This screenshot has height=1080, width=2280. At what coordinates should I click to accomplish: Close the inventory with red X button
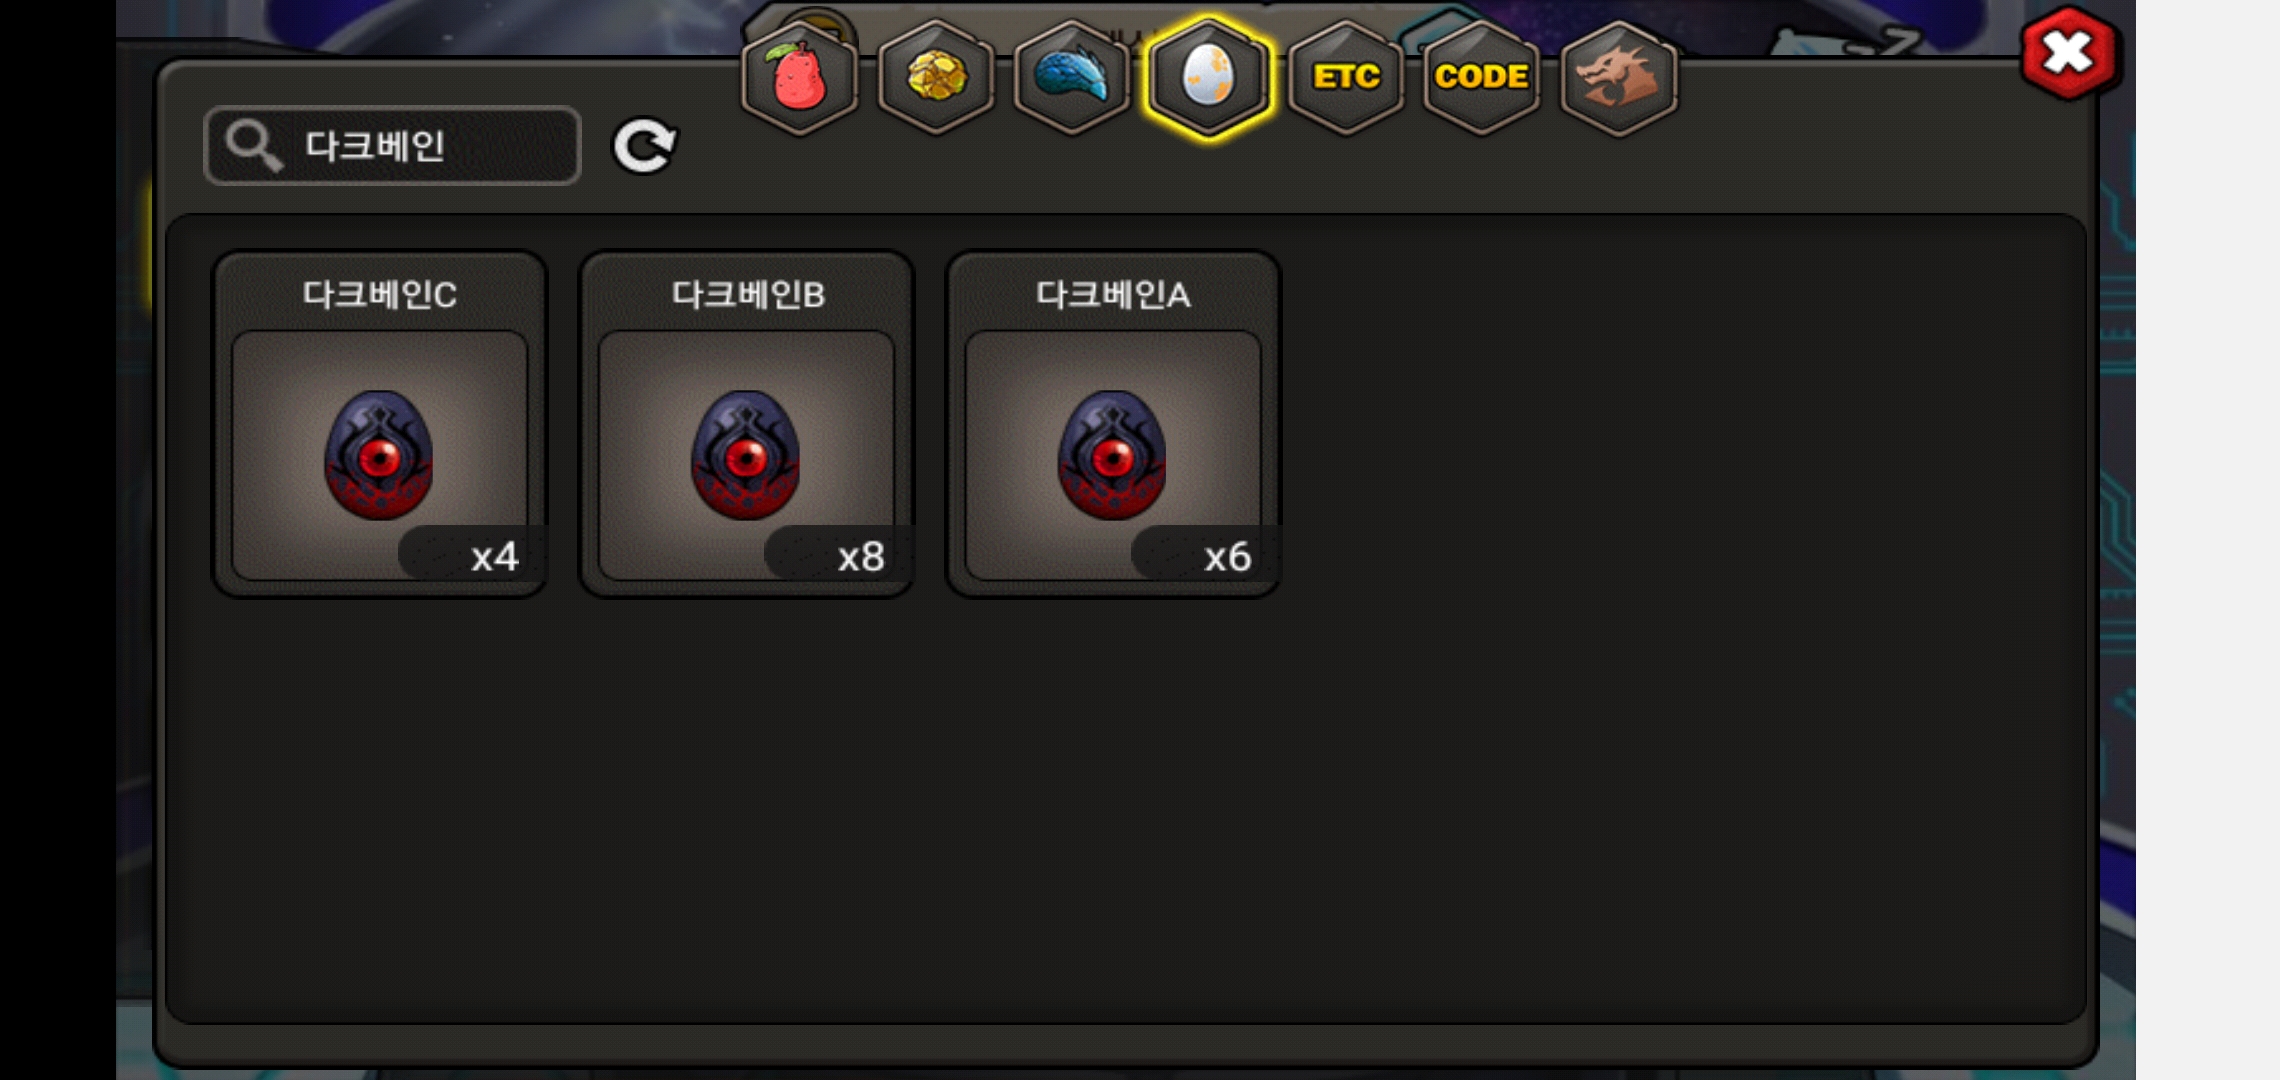click(x=2068, y=53)
